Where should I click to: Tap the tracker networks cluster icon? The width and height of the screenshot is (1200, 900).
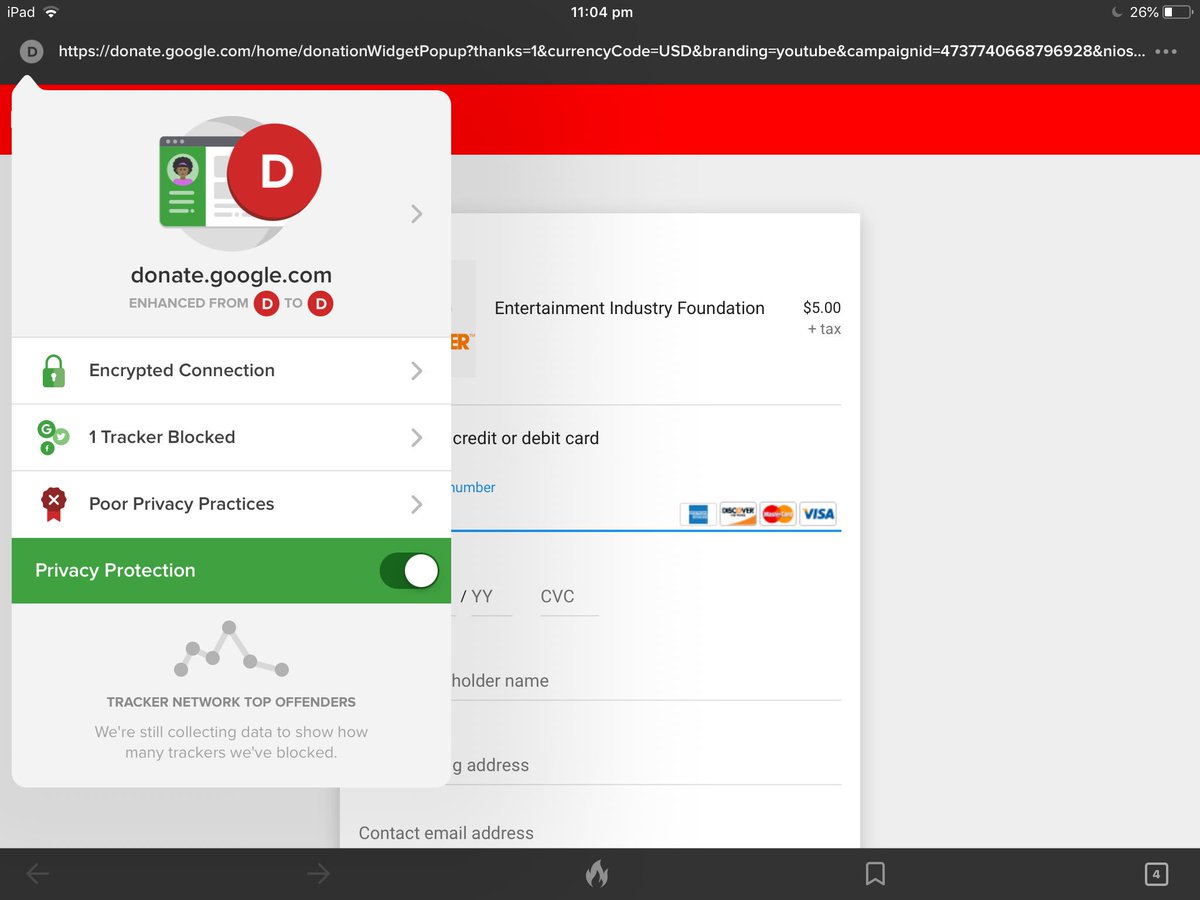53,437
